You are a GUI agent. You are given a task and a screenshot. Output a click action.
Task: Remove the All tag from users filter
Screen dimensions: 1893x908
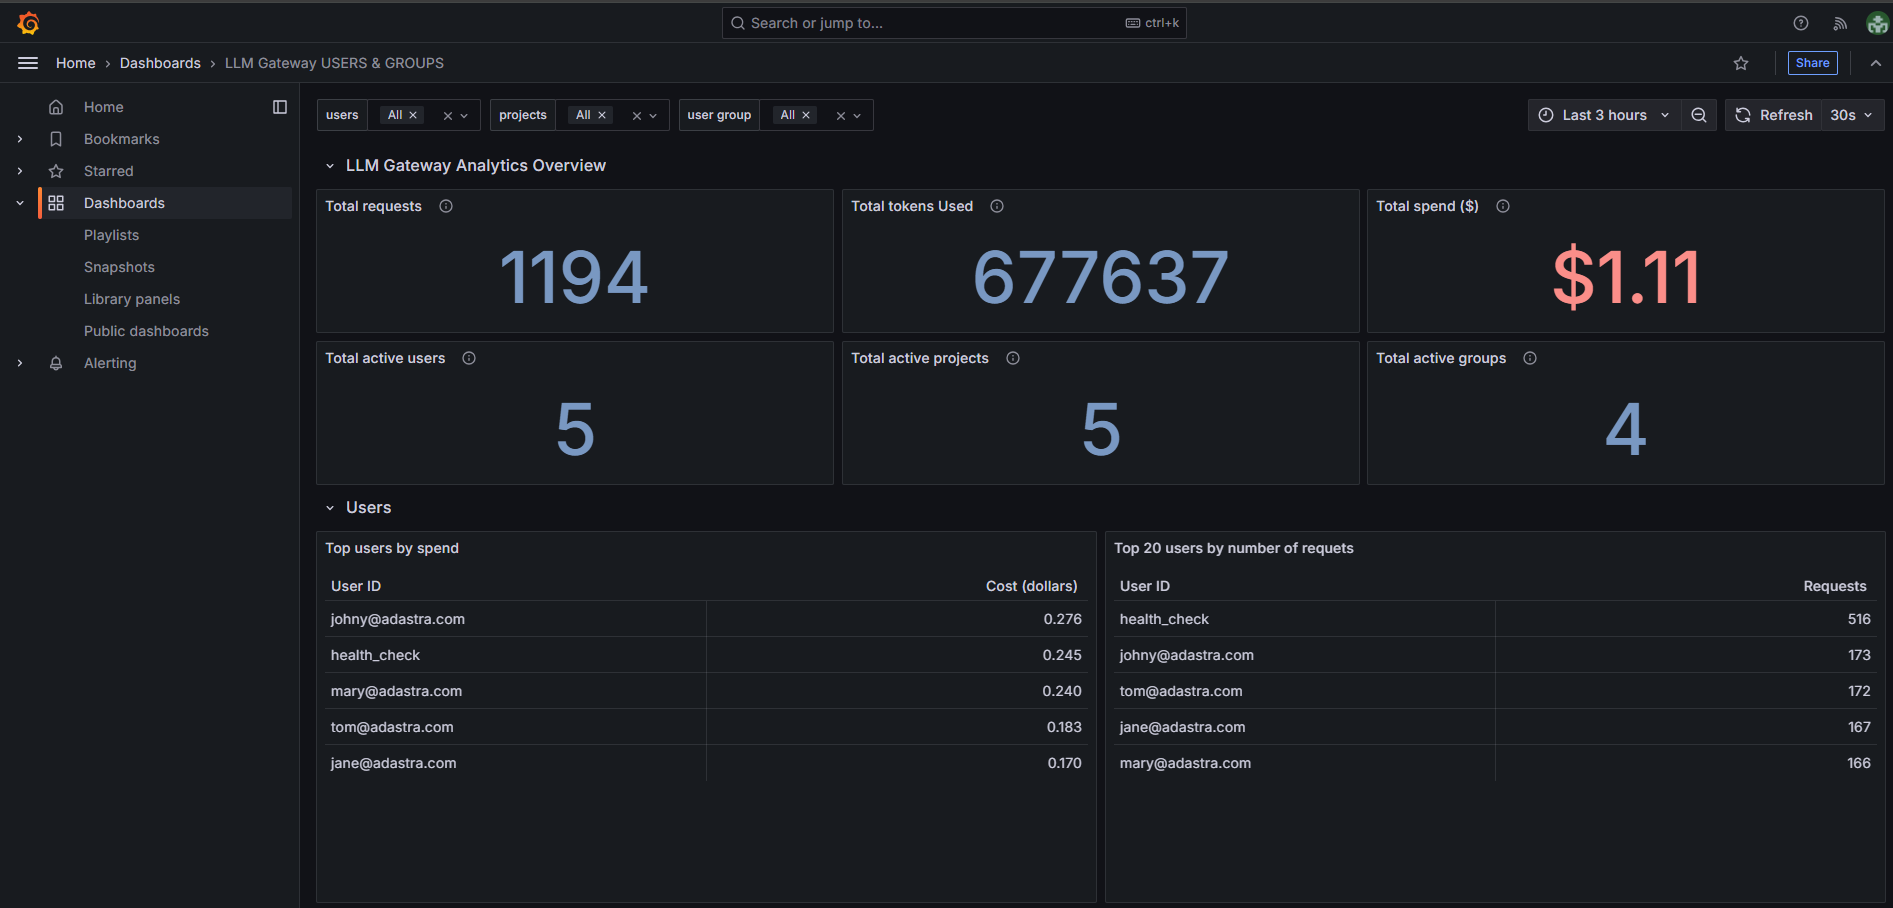click(x=413, y=115)
